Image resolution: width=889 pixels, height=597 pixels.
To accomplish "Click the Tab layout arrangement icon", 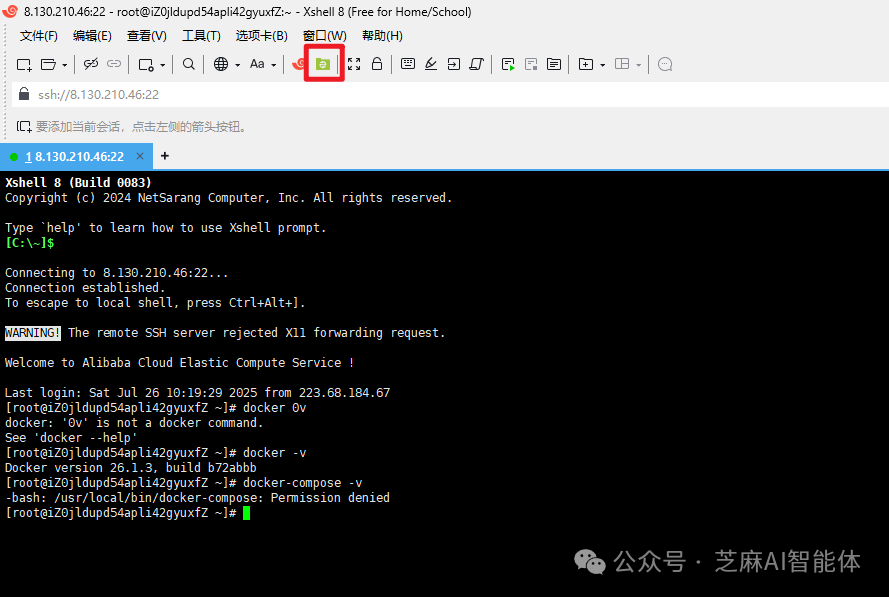I will click(x=622, y=64).
